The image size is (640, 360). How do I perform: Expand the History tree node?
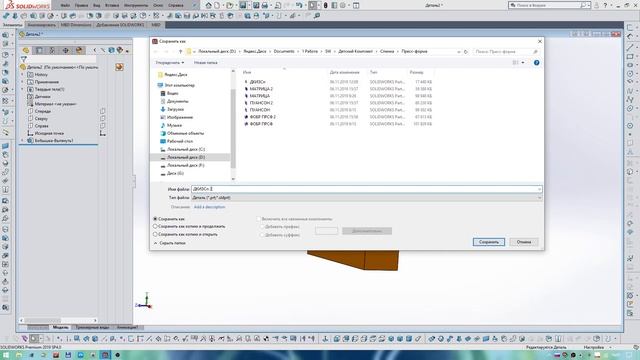(22, 75)
